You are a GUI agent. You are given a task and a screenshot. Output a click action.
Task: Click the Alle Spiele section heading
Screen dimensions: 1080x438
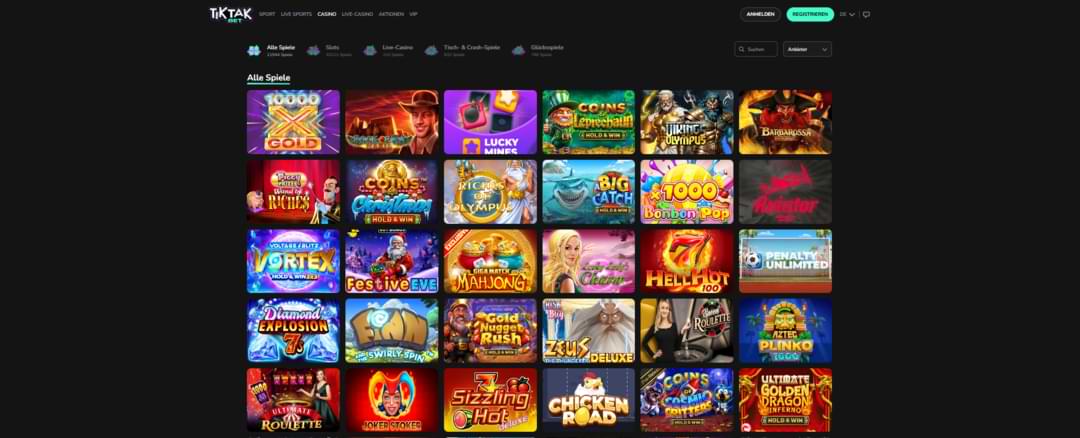point(269,78)
